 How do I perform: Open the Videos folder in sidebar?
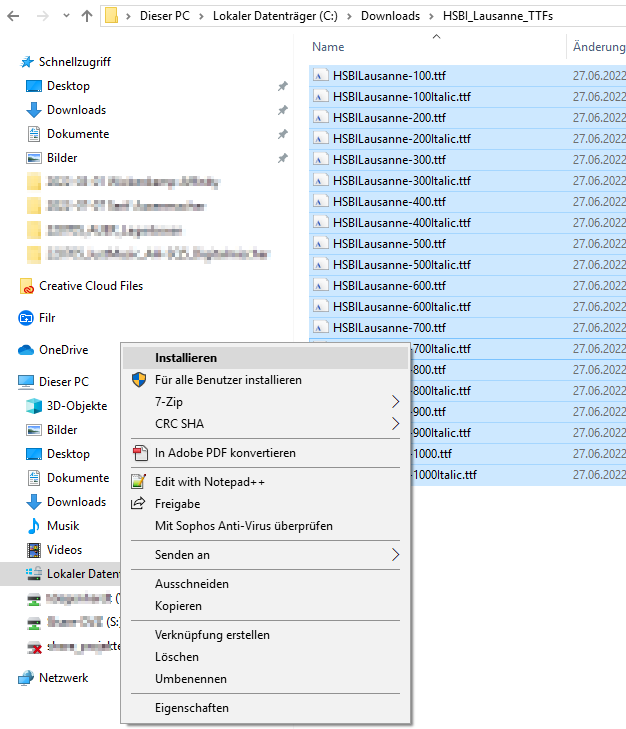64,550
